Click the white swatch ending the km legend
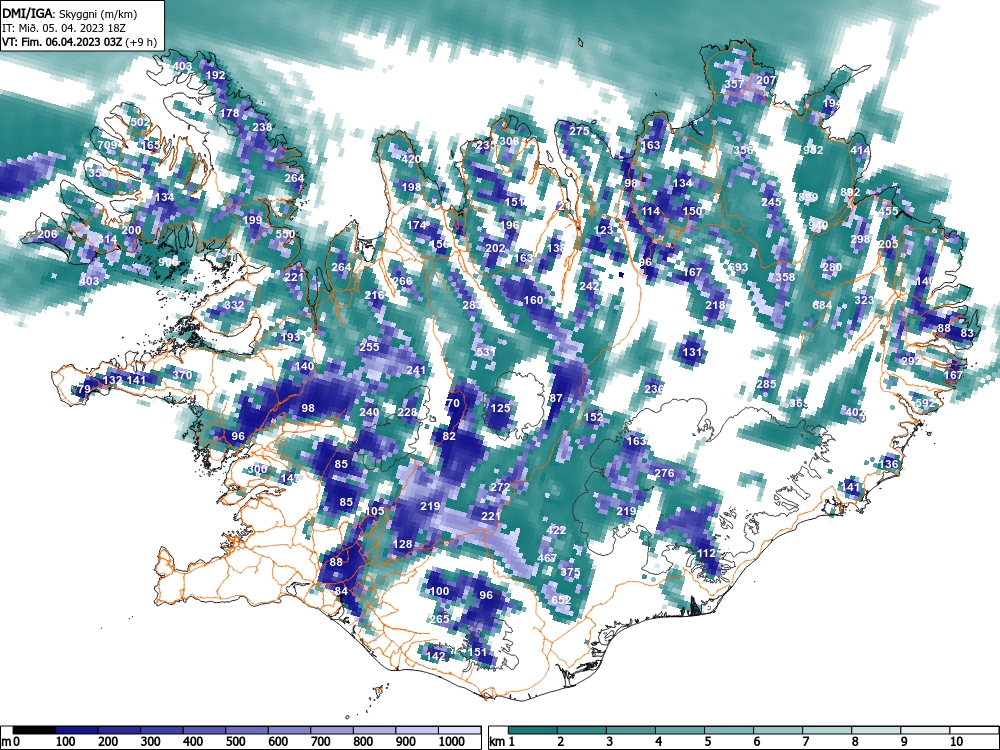Image resolution: width=1000 pixels, height=750 pixels. click(x=974, y=730)
